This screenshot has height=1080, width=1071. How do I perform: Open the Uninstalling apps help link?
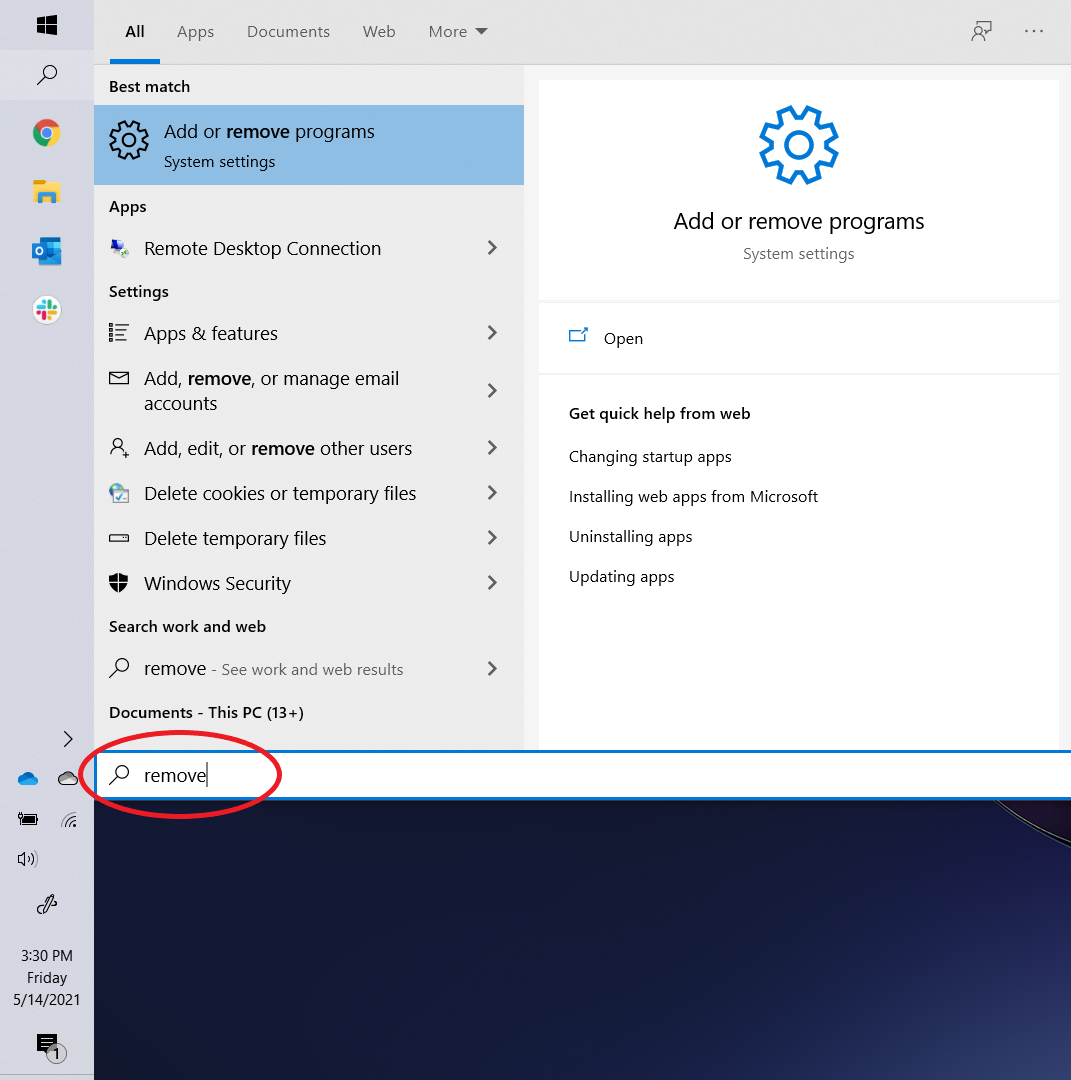630,537
